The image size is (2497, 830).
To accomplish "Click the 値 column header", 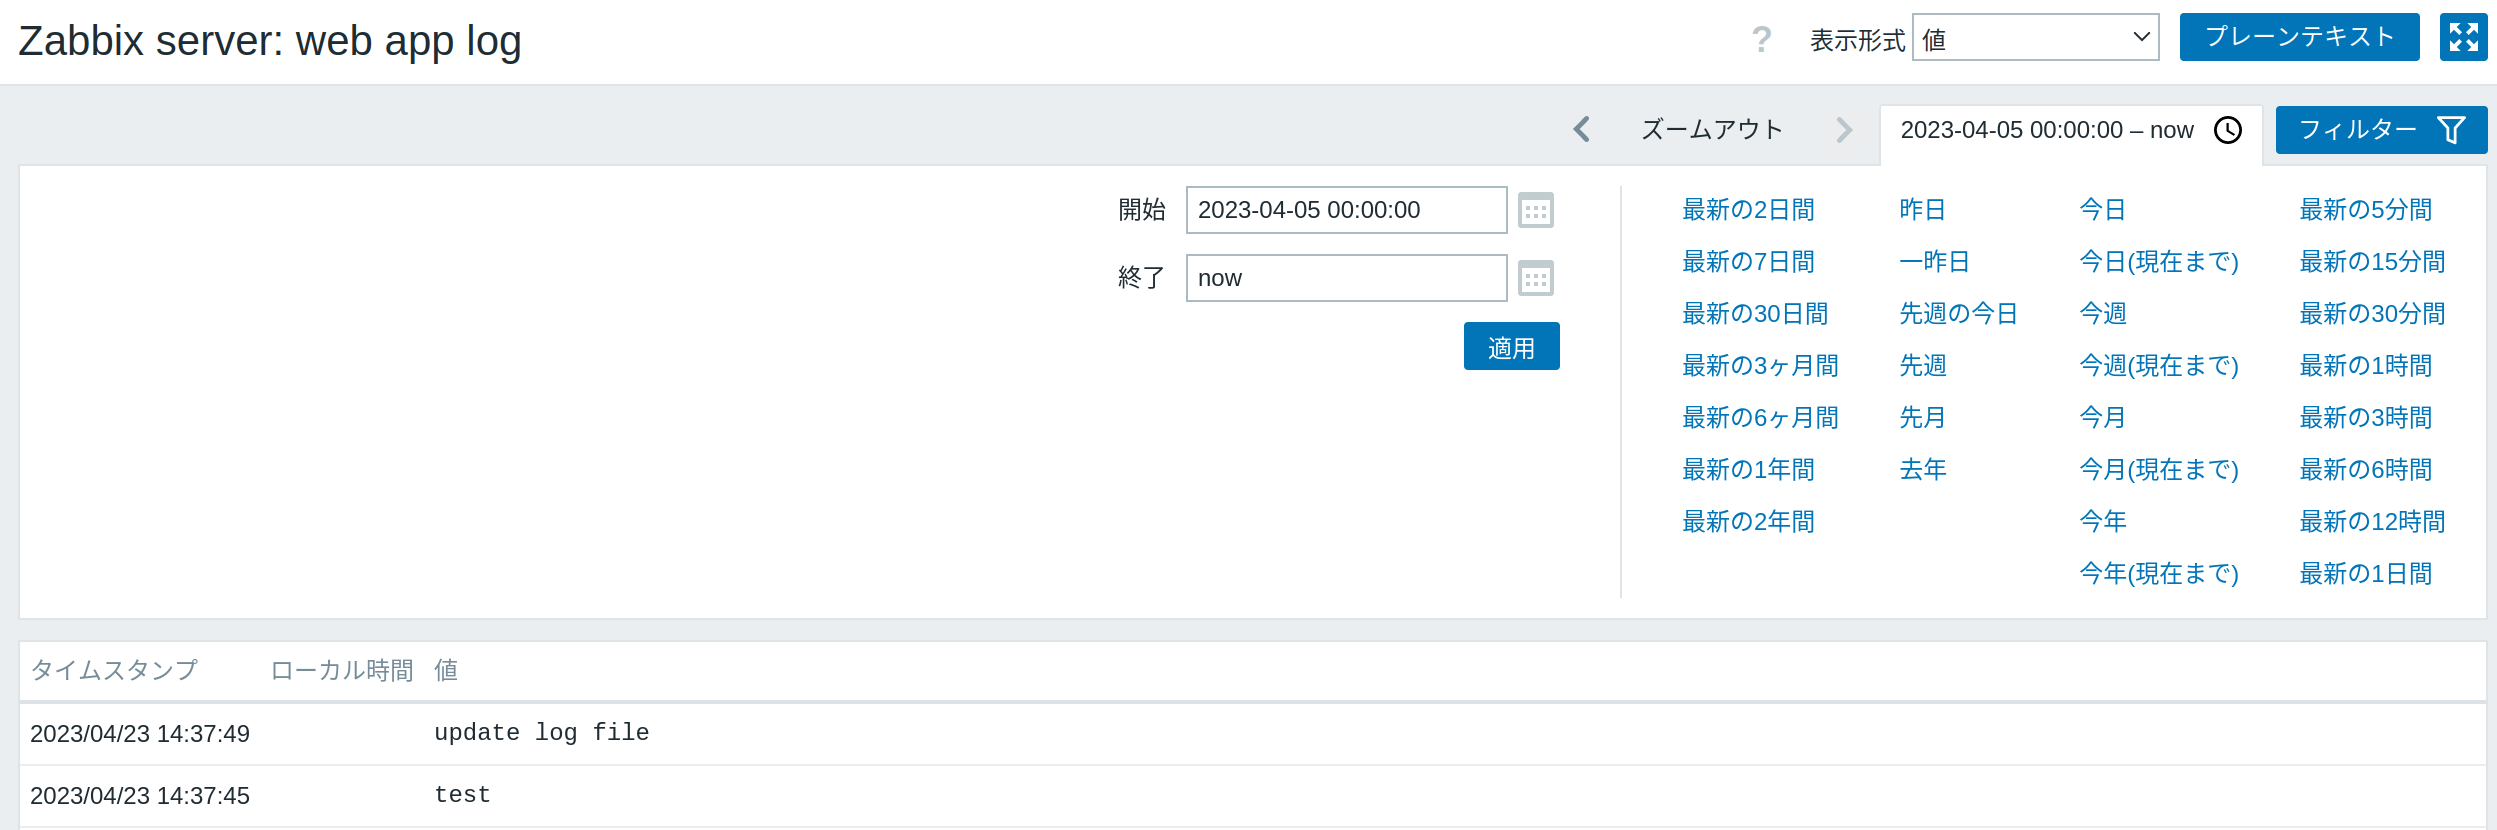I will pyautogui.click(x=445, y=670).
